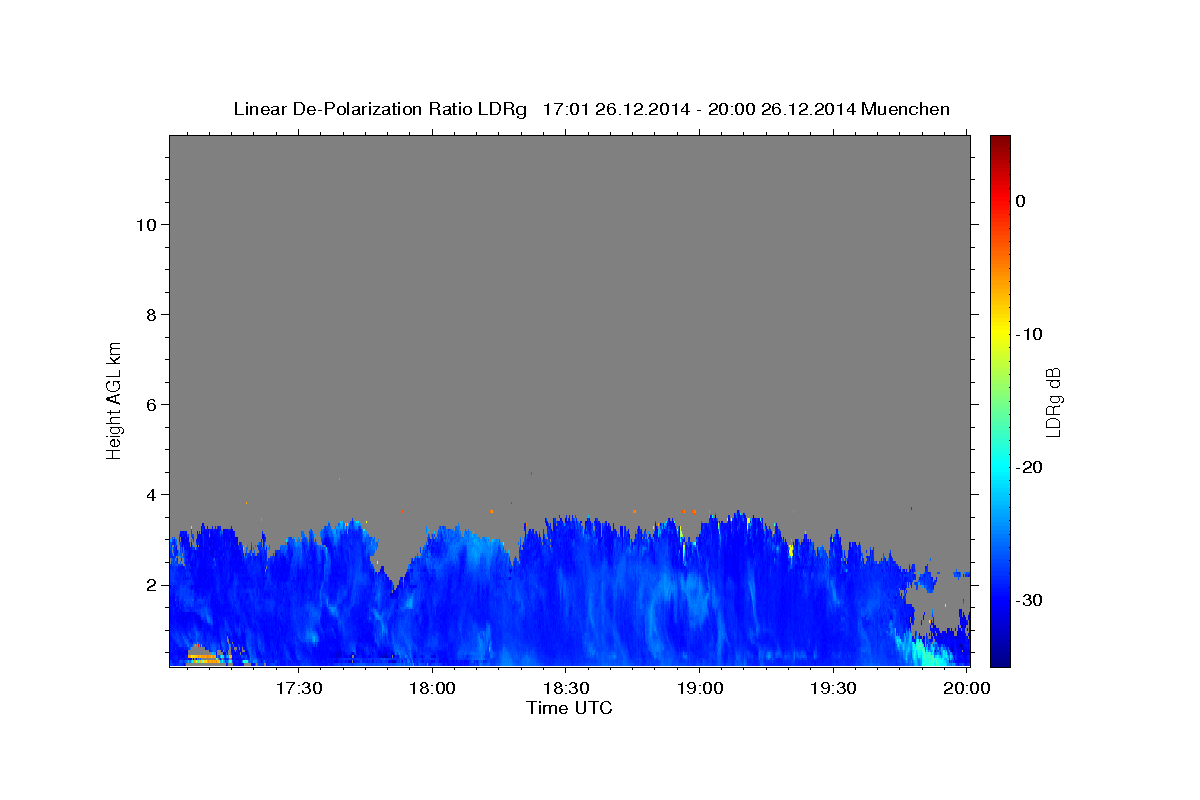The height and width of the screenshot is (800, 1200).
Task: Click the 20:00 time tick label
Action: (x=967, y=689)
